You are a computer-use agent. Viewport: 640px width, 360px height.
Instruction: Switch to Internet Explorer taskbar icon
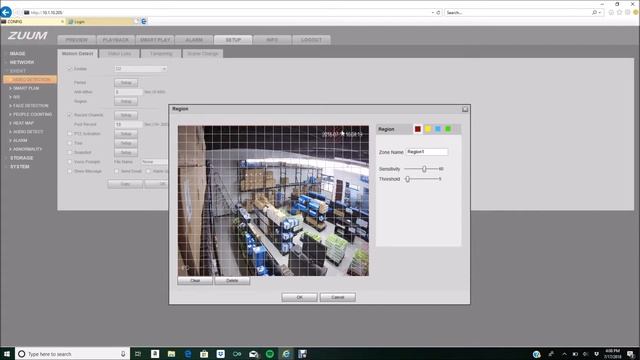pos(286,354)
